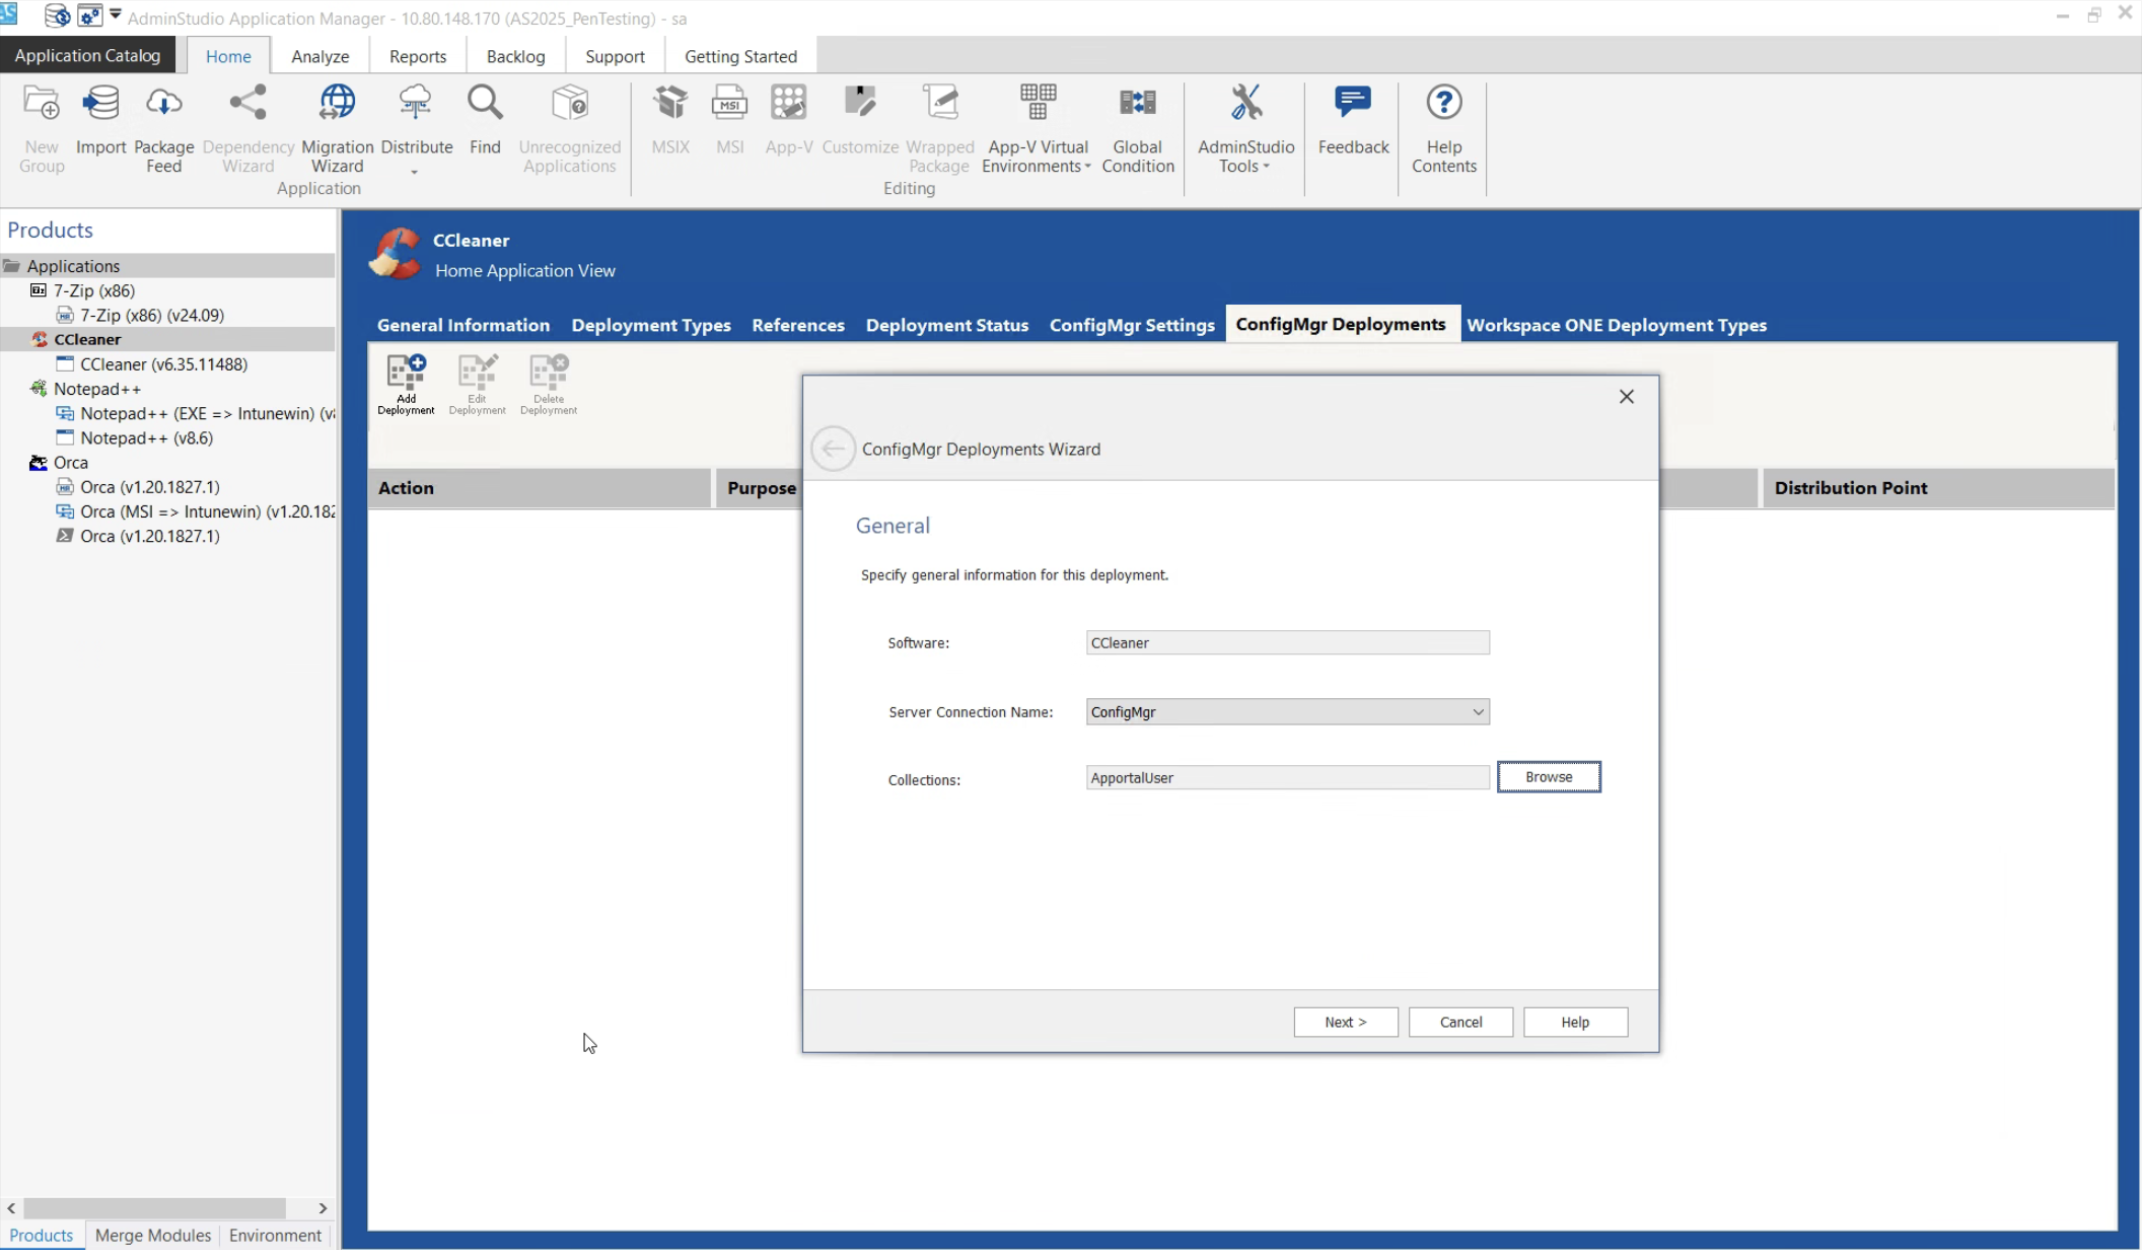Open Global Condition editor

(x=1137, y=104)
